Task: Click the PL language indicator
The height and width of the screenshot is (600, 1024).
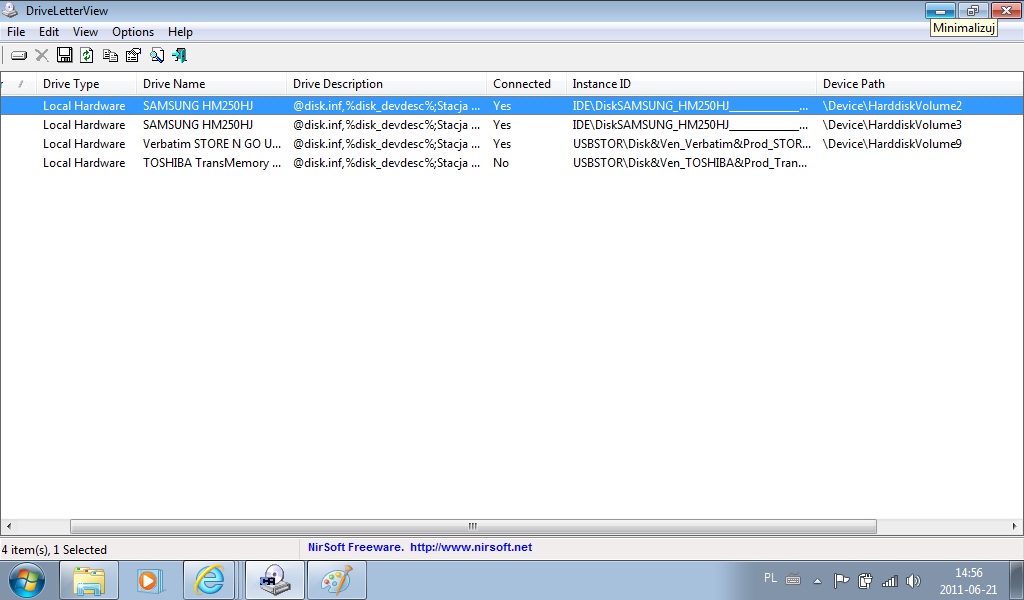Action: click(771, 578)
